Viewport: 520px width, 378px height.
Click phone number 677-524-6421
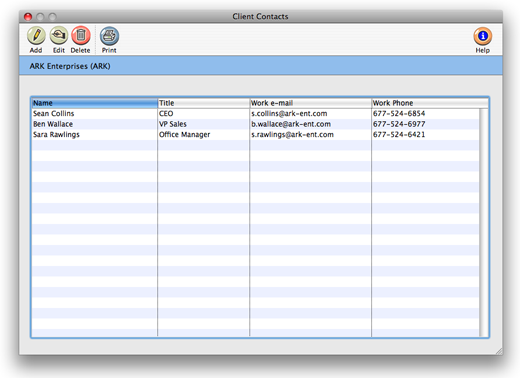click(x=399, y=135)
